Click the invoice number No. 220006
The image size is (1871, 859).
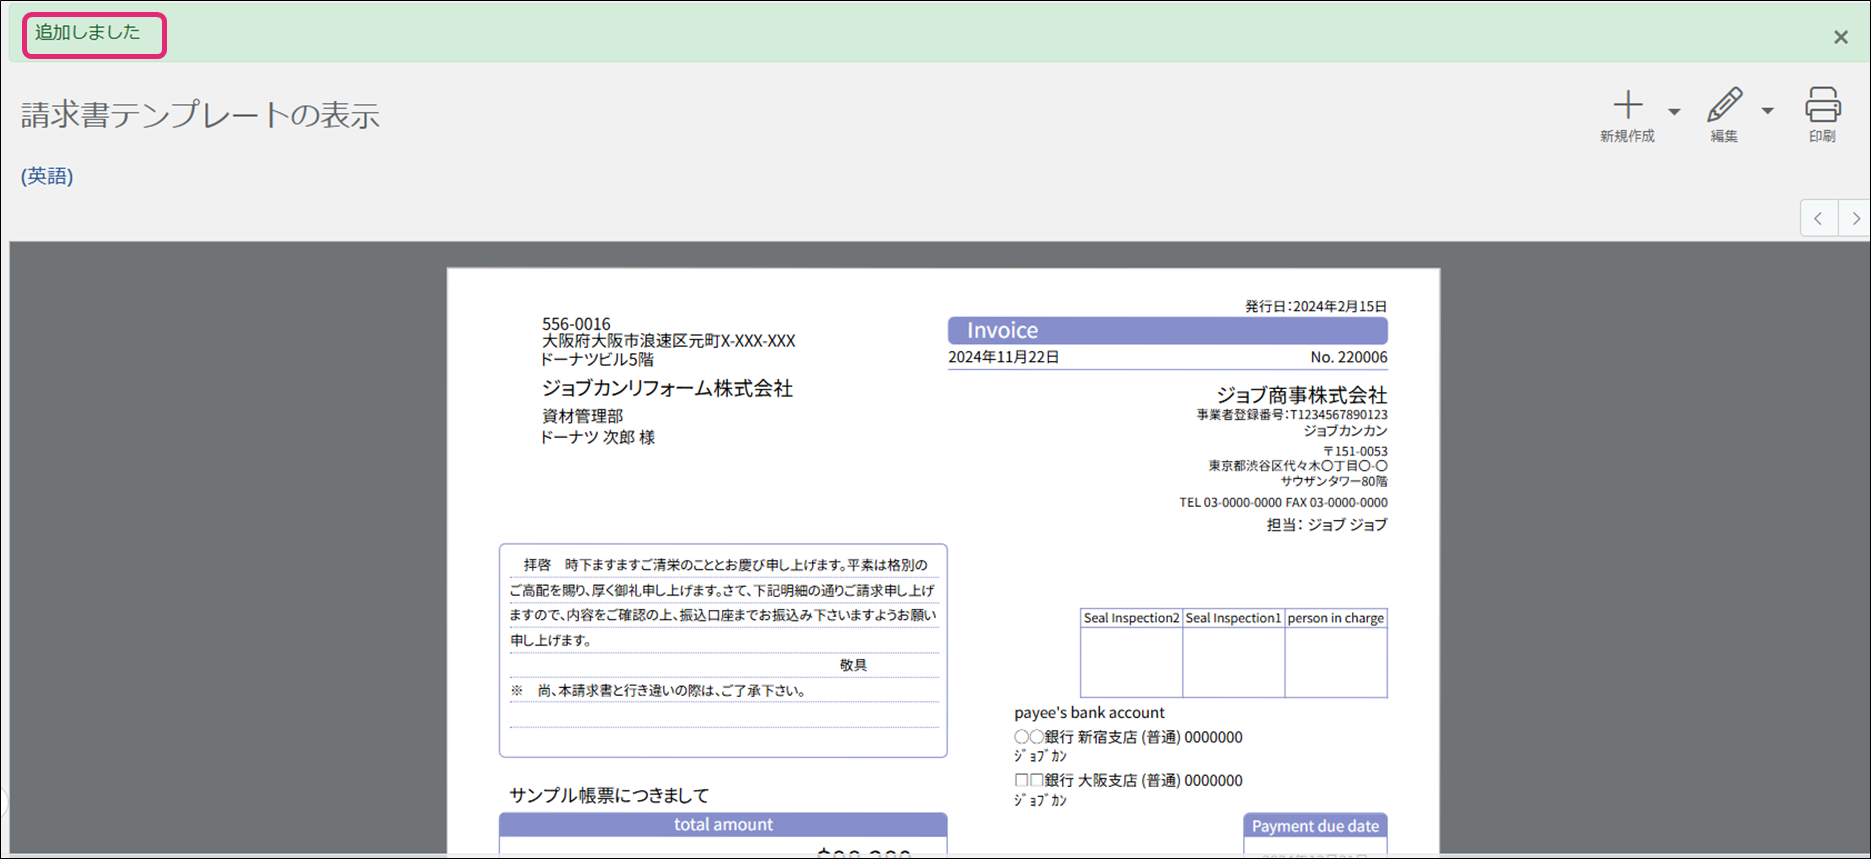pyautogui.click(x=1348, y=357)
